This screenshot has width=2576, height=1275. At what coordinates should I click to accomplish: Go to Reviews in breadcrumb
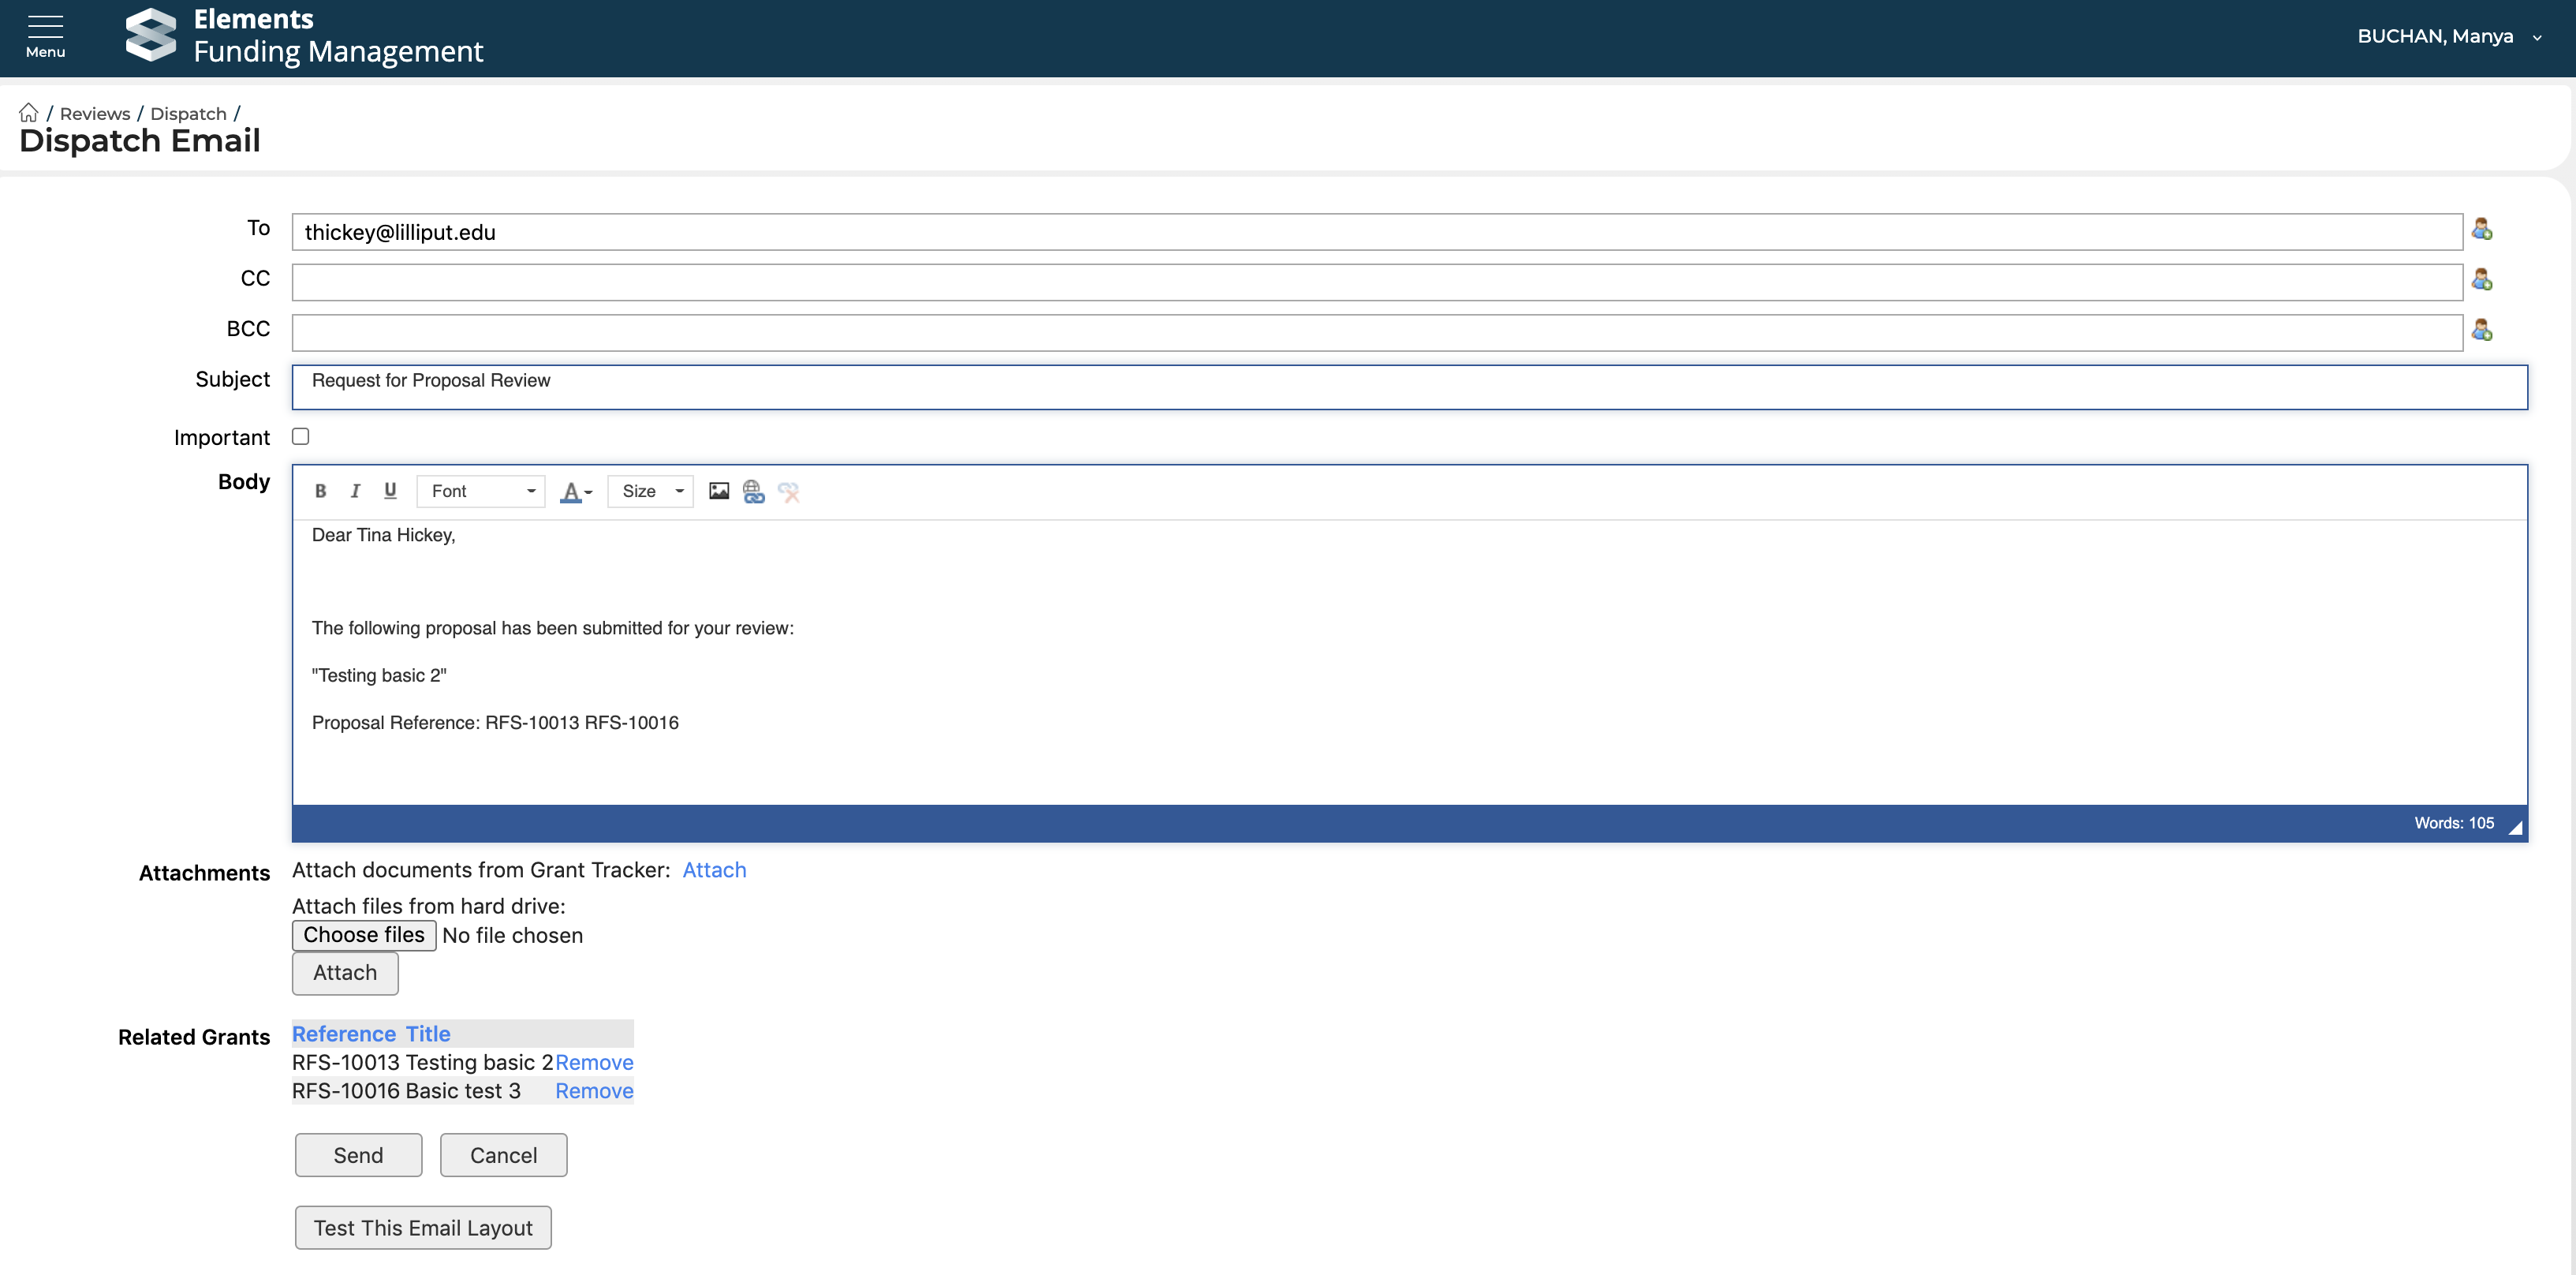95,113
